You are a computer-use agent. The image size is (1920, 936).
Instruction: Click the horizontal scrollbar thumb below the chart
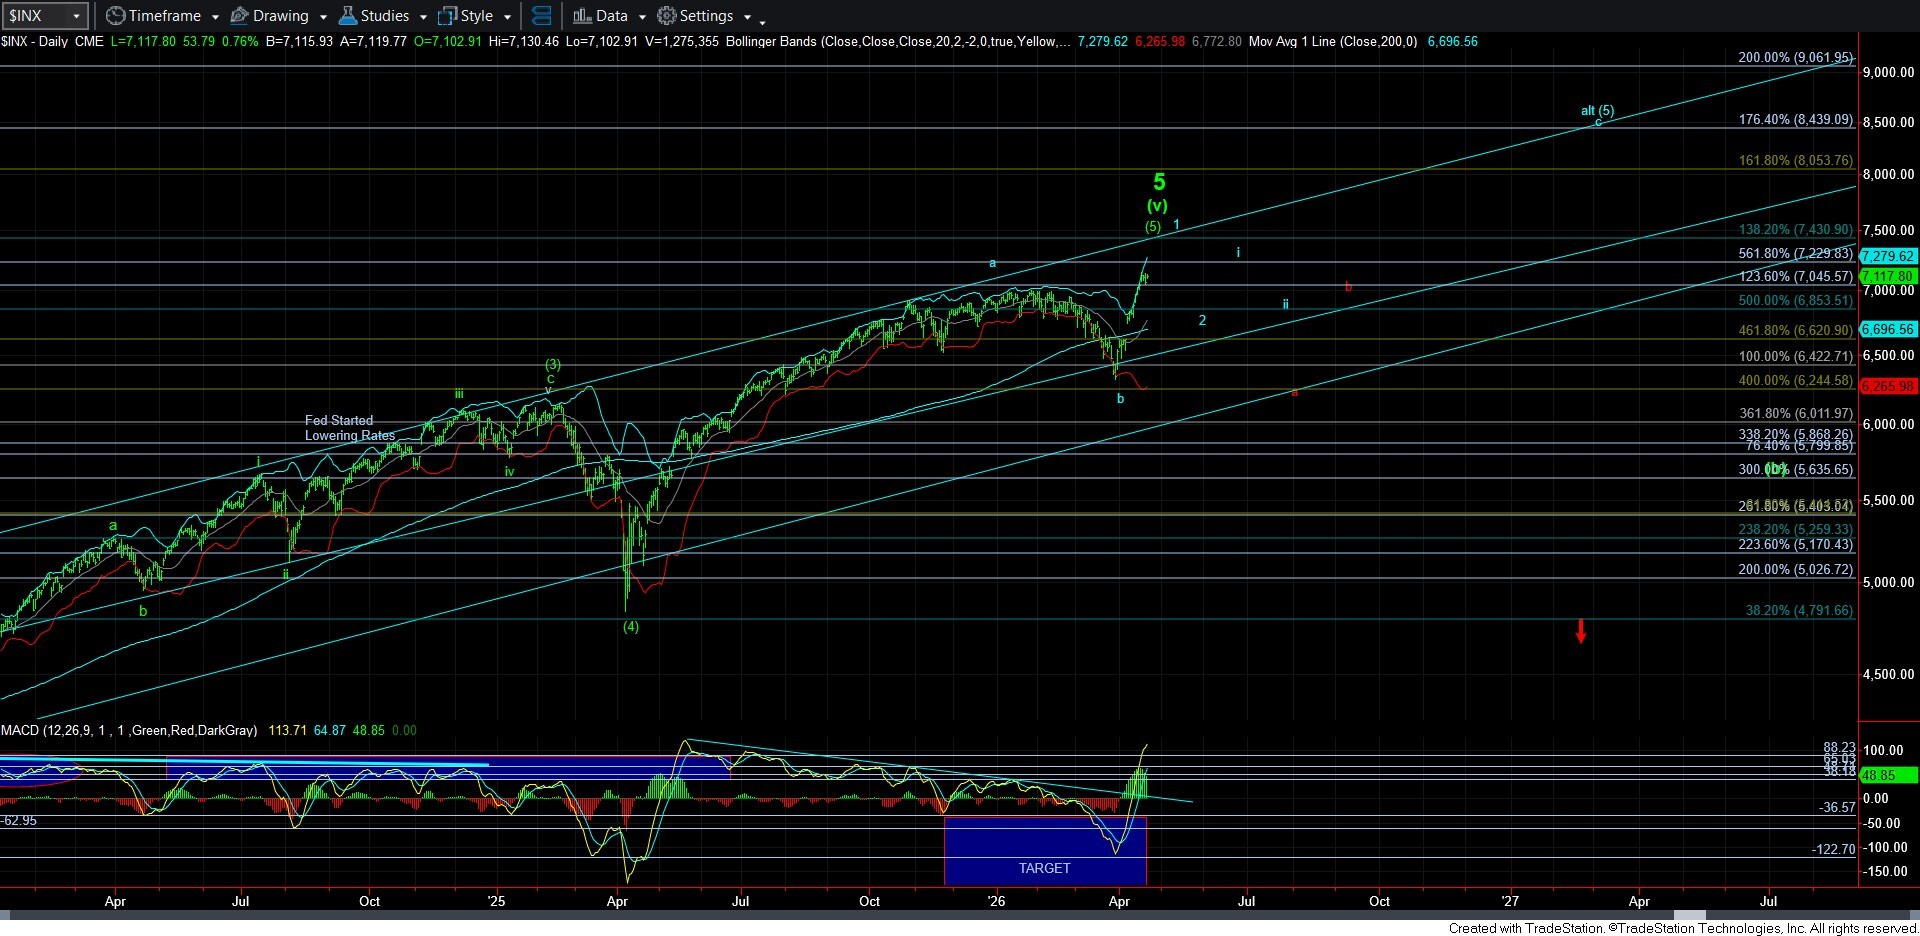(1690, 916)
